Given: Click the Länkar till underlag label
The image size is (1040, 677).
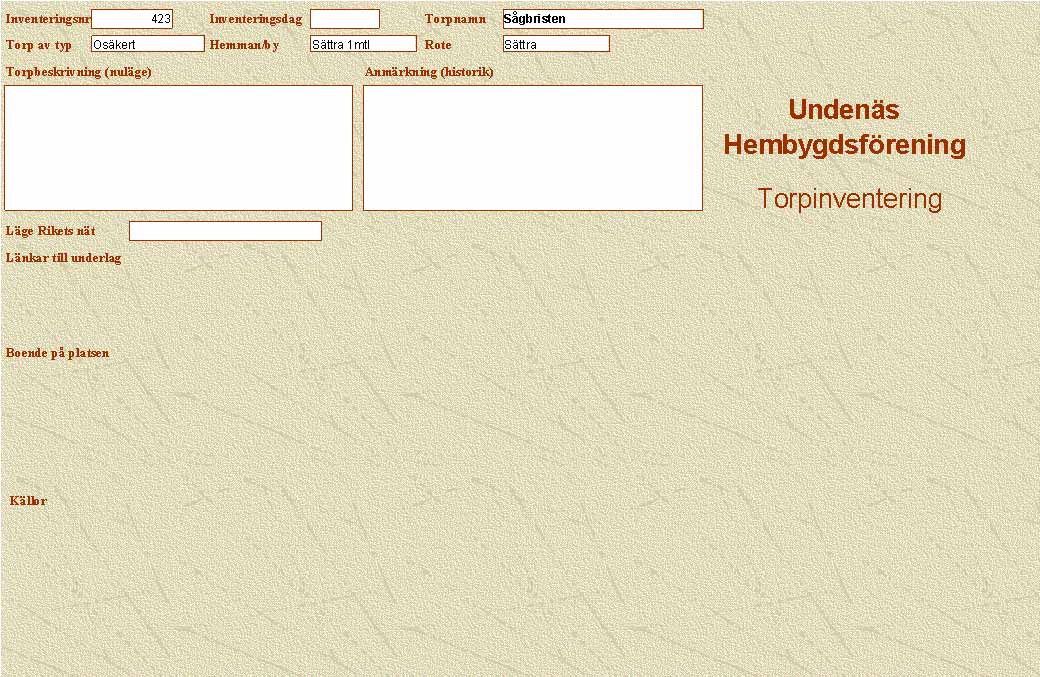Looking at the screenshot, I should coord(63,258).
